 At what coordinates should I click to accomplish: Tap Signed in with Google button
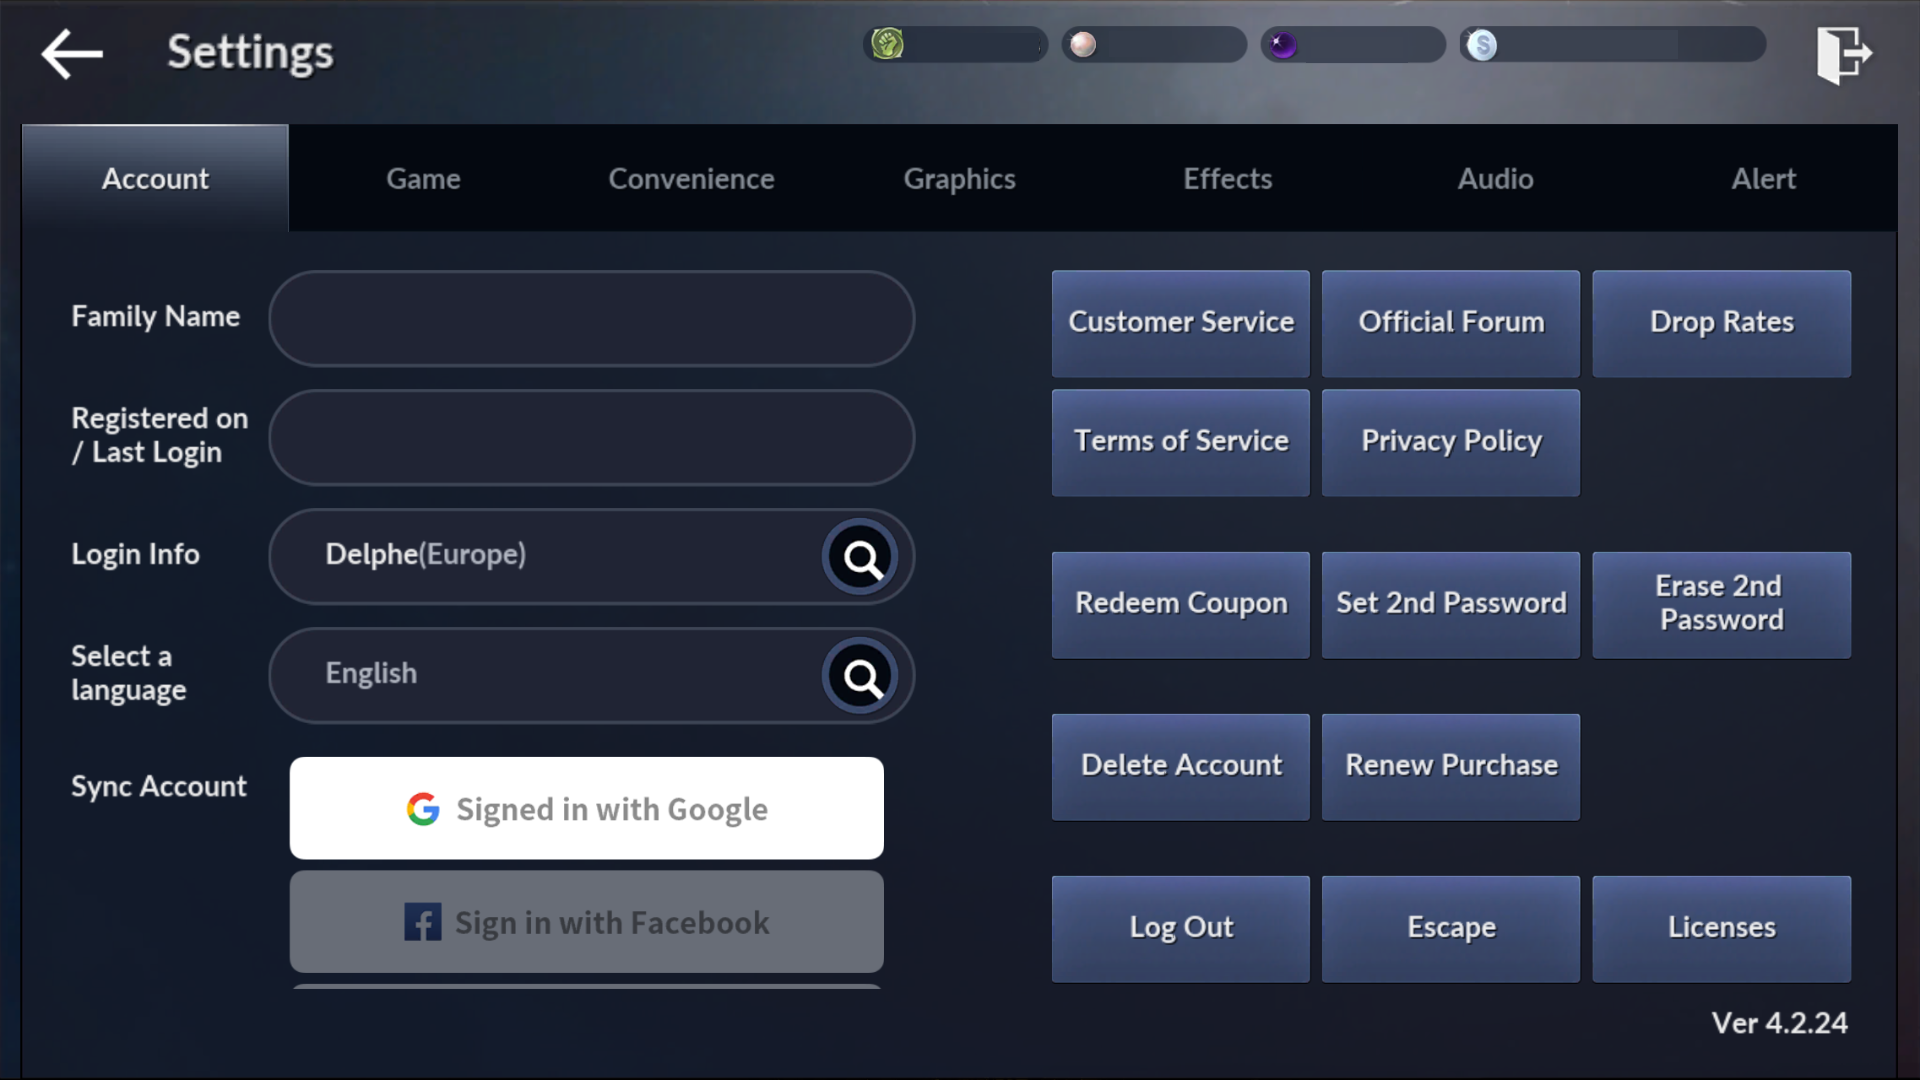tap(587, 808)
